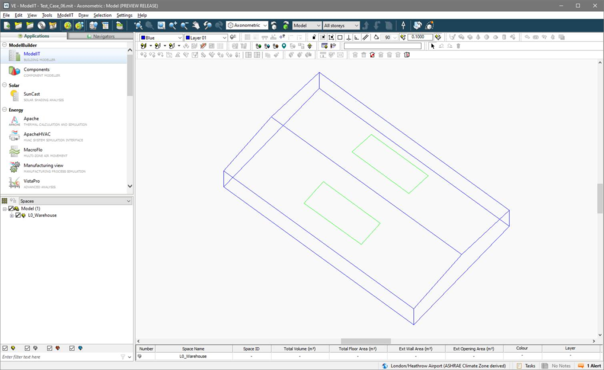Image resolution: width=604 pixels, height=370 pixels.
Task: Open the ModelIT menu
Action: 65,15
